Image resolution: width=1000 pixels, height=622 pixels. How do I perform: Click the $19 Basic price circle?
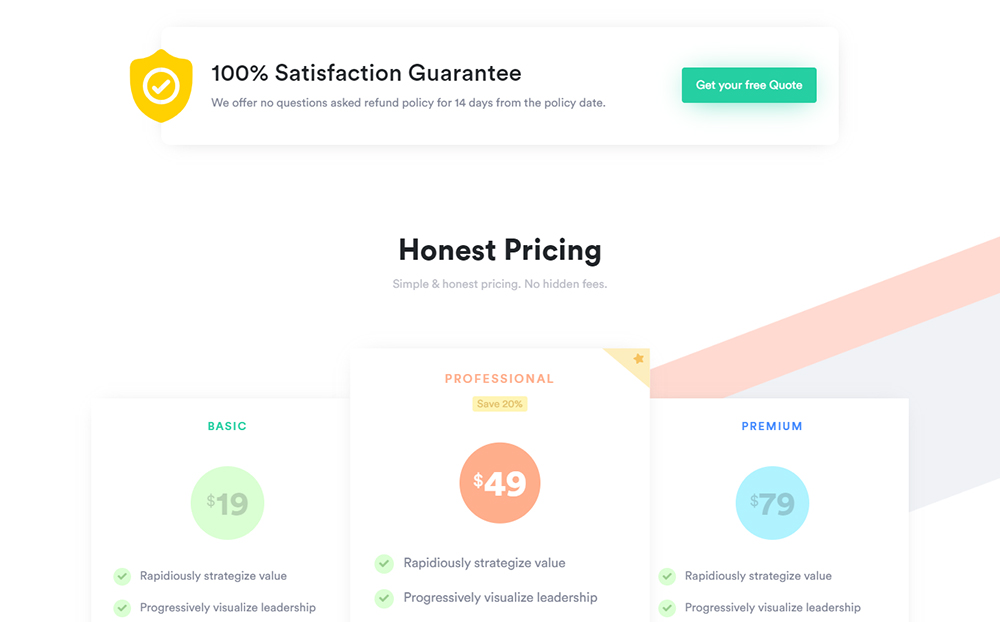click(x=227, y=503)
